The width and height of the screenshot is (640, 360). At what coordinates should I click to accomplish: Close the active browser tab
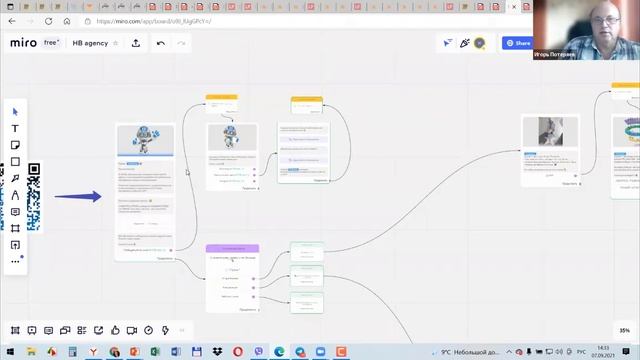coord(514,7)
